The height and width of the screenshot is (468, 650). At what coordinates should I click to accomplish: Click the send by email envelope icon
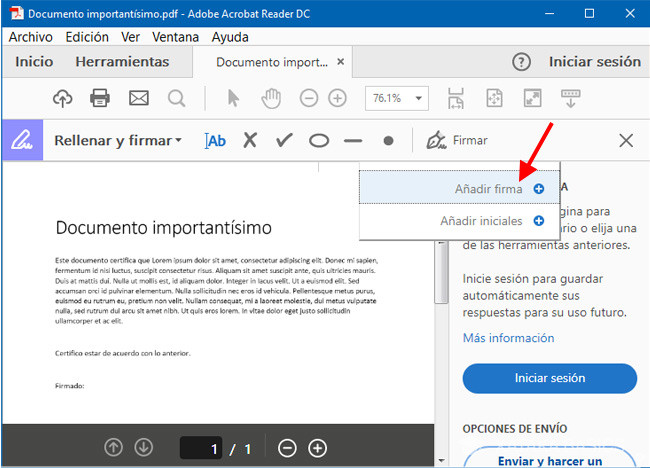tap(138, 98)
